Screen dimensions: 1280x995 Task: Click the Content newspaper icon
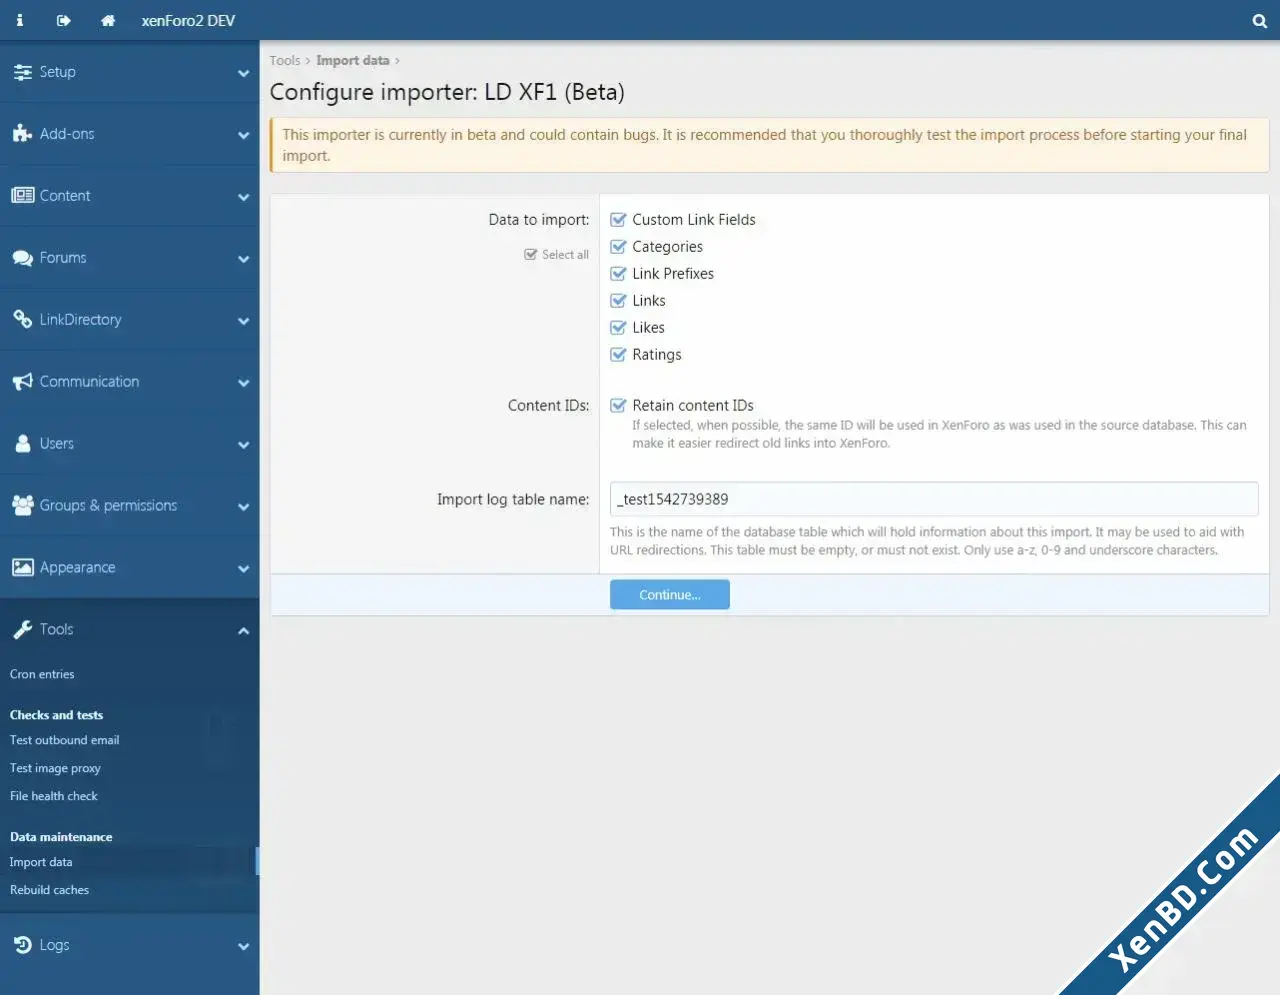click(22, 195)
